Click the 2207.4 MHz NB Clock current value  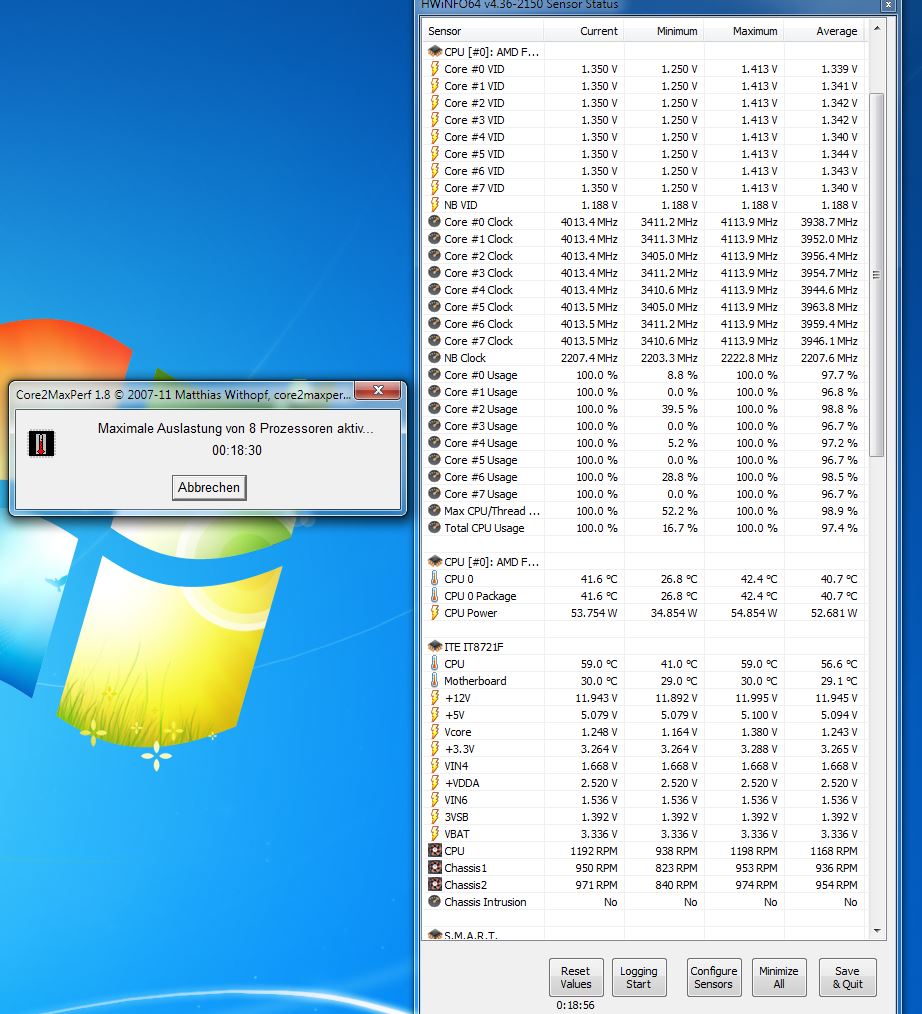coord(588,358)
